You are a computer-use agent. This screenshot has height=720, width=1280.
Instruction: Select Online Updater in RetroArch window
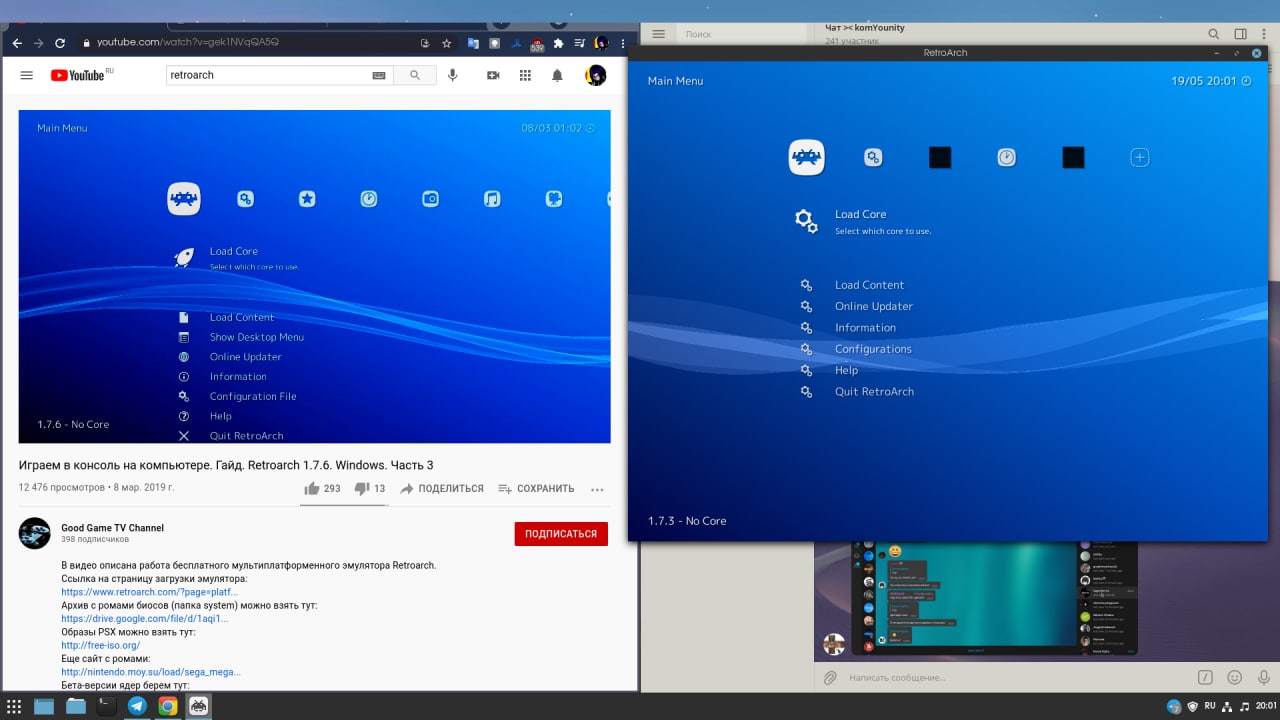pos(873,306)
